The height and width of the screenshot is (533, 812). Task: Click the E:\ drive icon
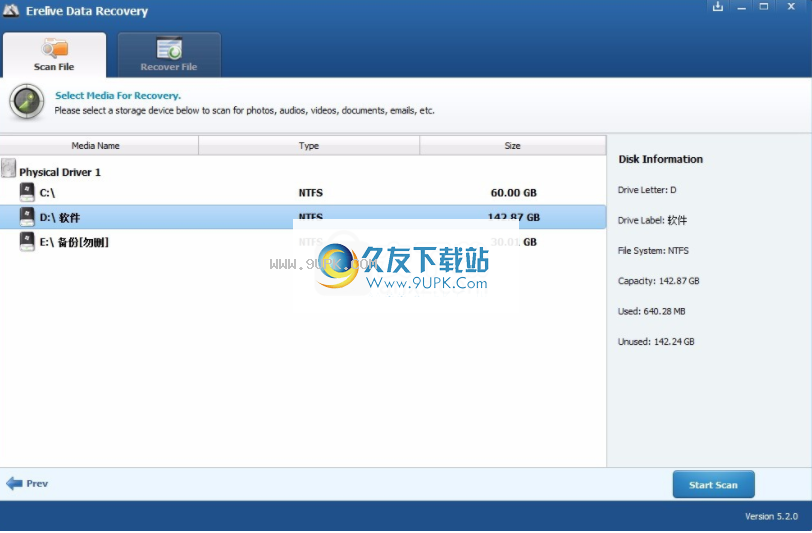point(27,241)
